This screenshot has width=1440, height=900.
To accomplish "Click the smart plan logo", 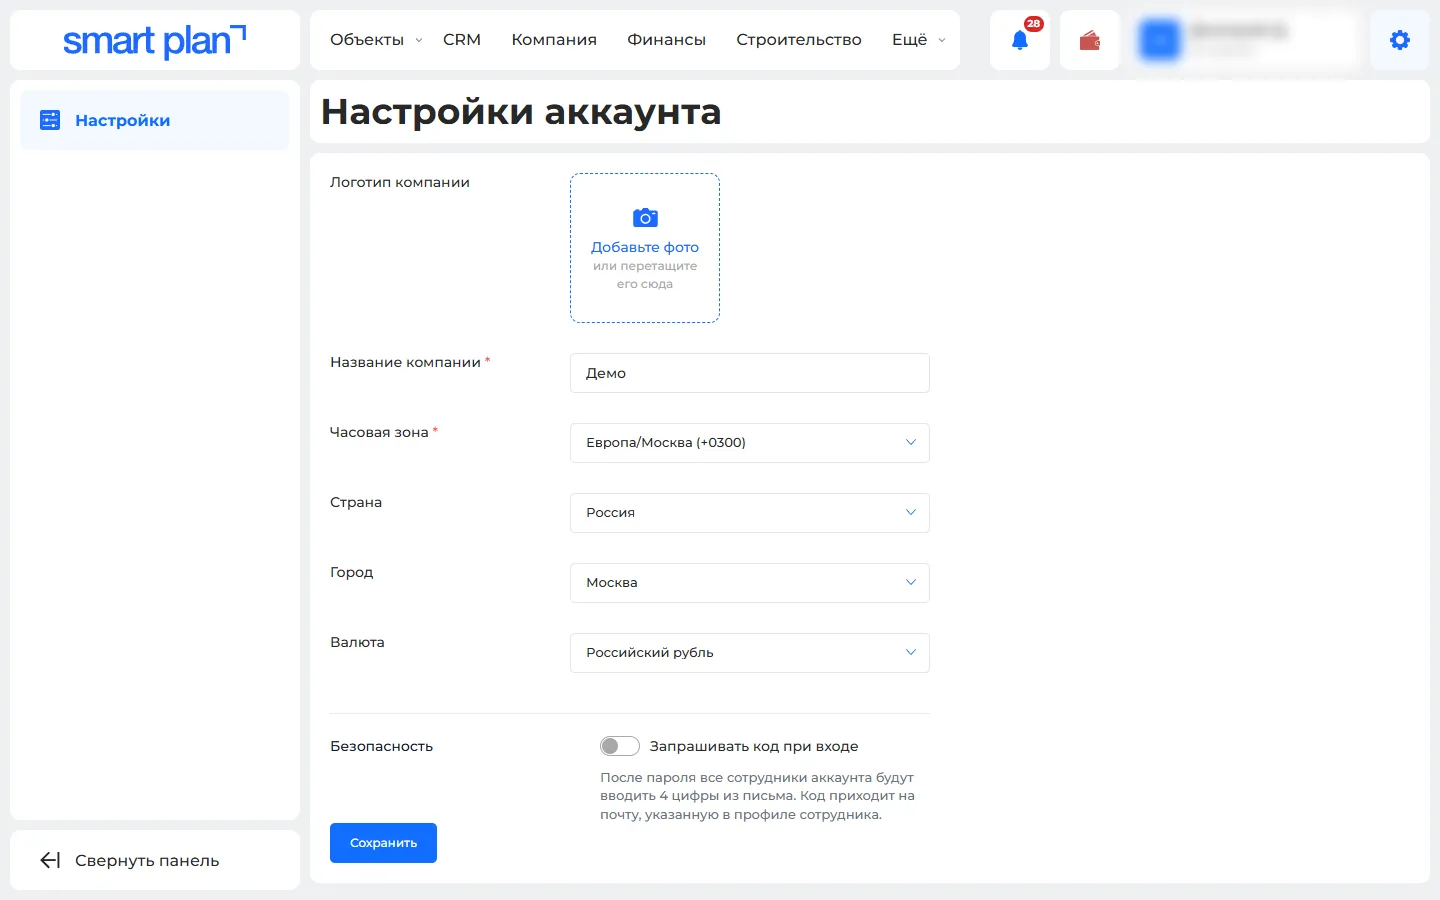I will pos(154,41).
